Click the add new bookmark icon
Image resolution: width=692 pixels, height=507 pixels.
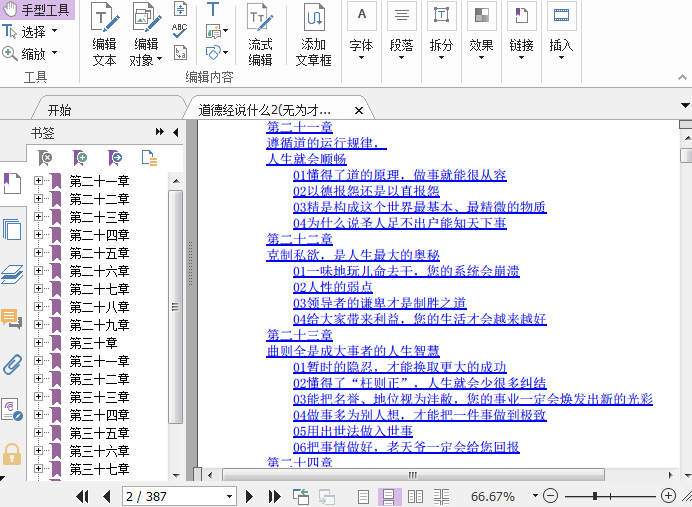click(80, 158)
